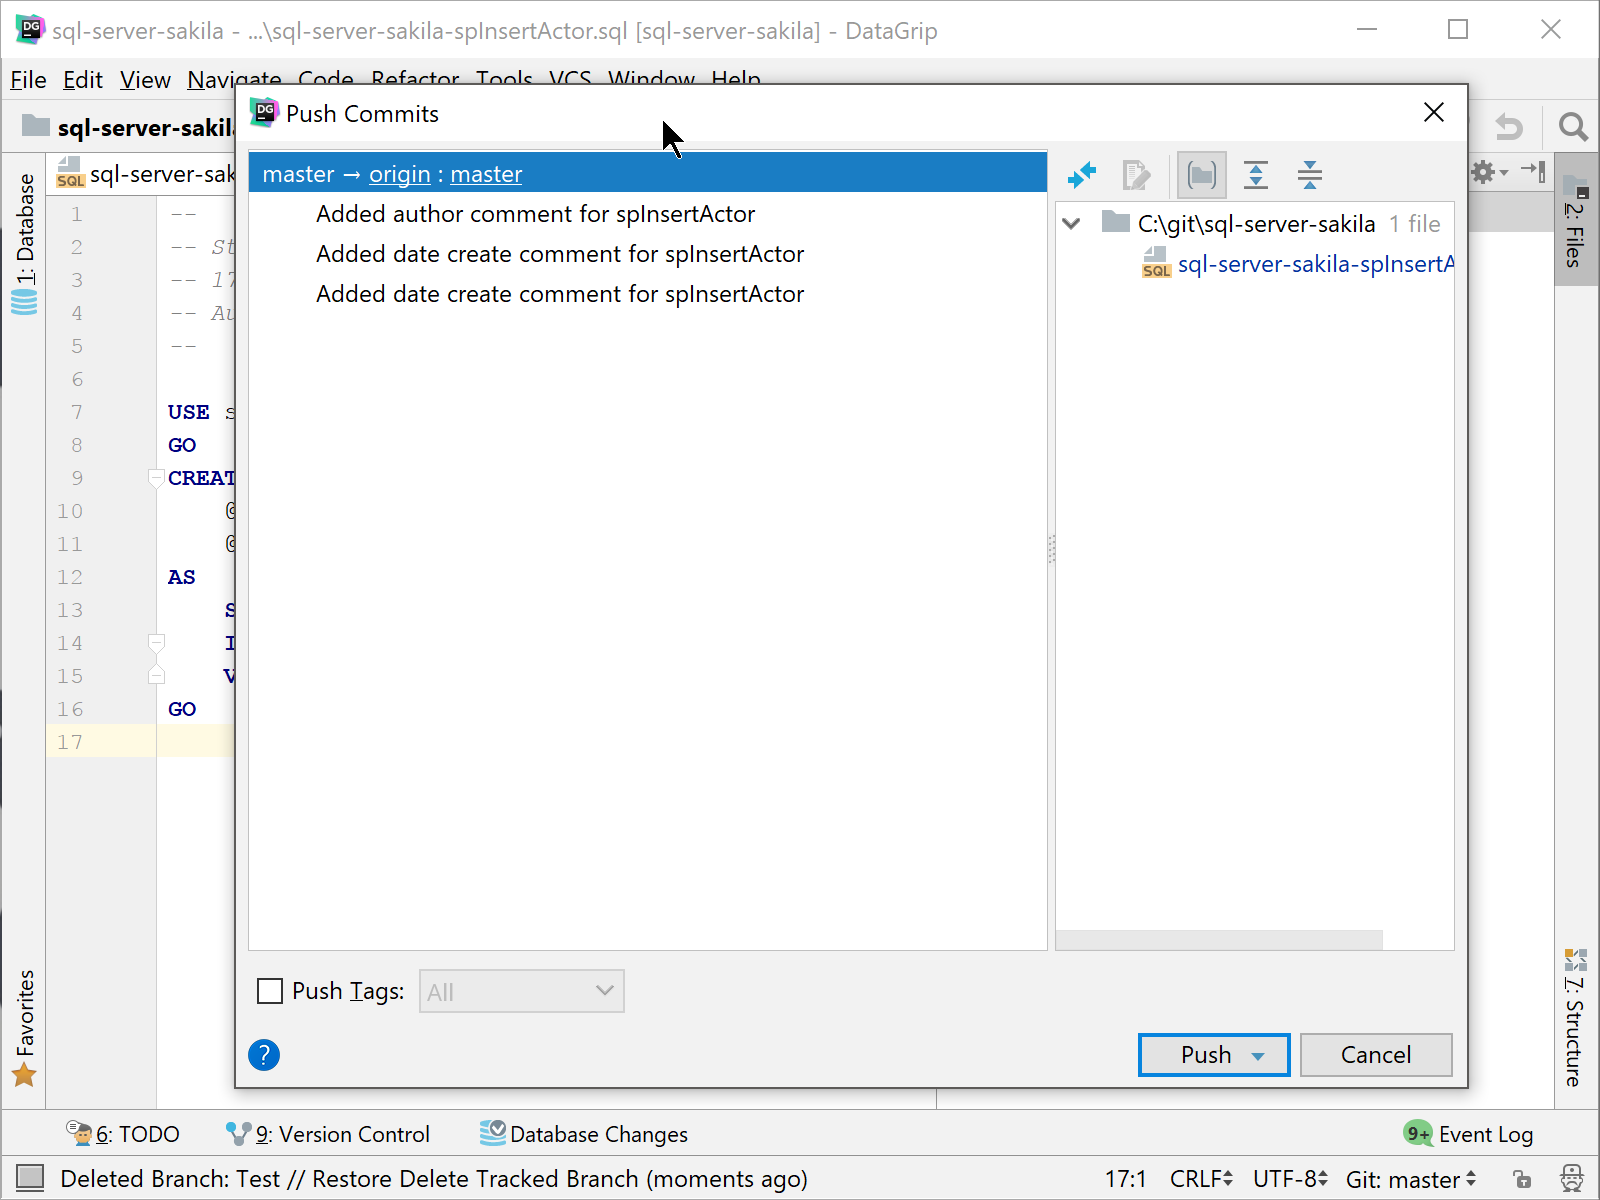This screenshot has height=1200, width=1600.
Task: Click the hide panel arrow icon
Action: click(x=1534, y=171)
